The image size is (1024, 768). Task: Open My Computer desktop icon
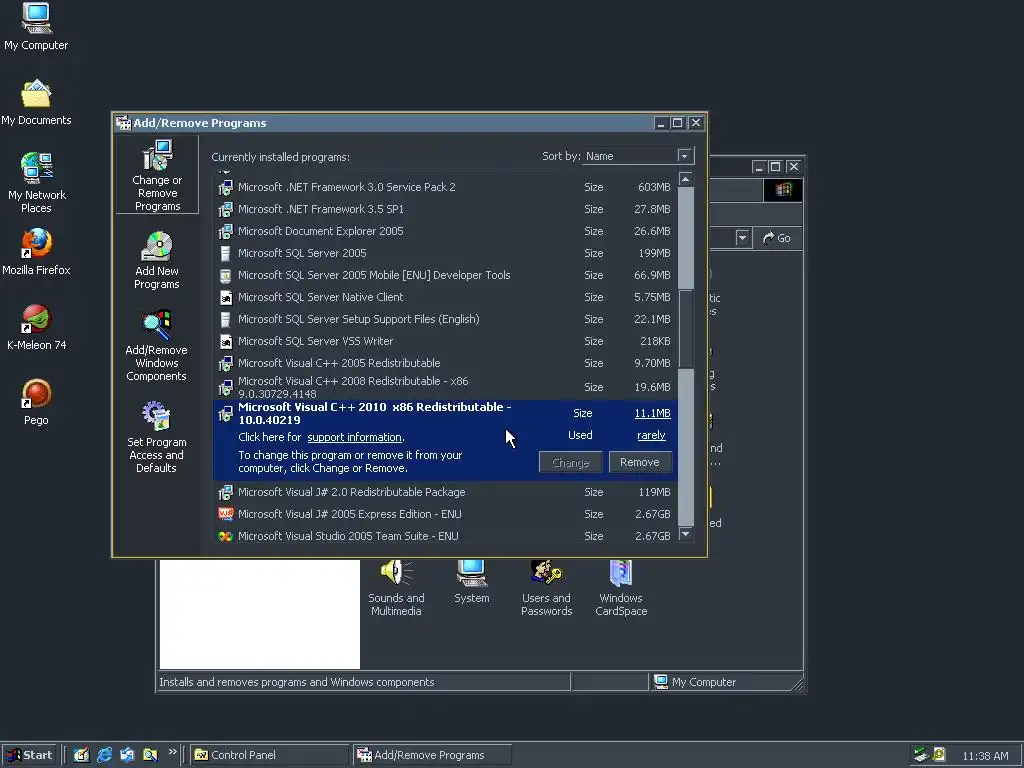[x=36, y=26]
